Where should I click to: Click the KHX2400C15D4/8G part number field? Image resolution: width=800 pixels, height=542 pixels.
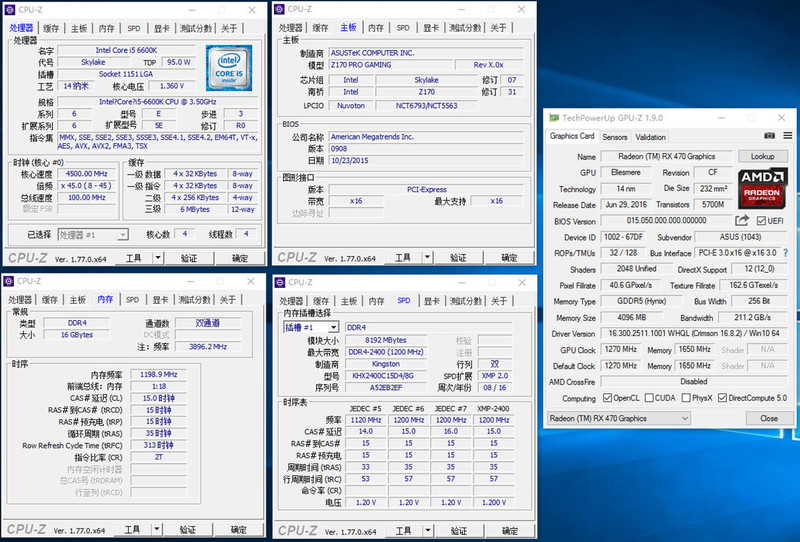click(386, 376)
